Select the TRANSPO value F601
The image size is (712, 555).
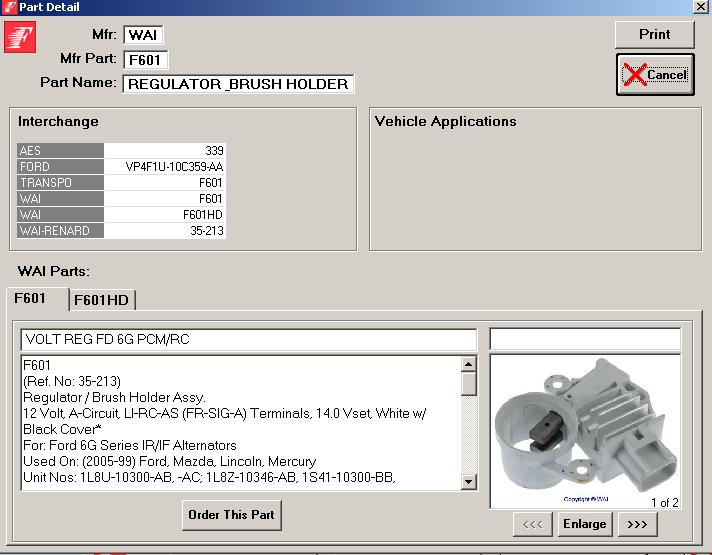(x=165, y=183)
